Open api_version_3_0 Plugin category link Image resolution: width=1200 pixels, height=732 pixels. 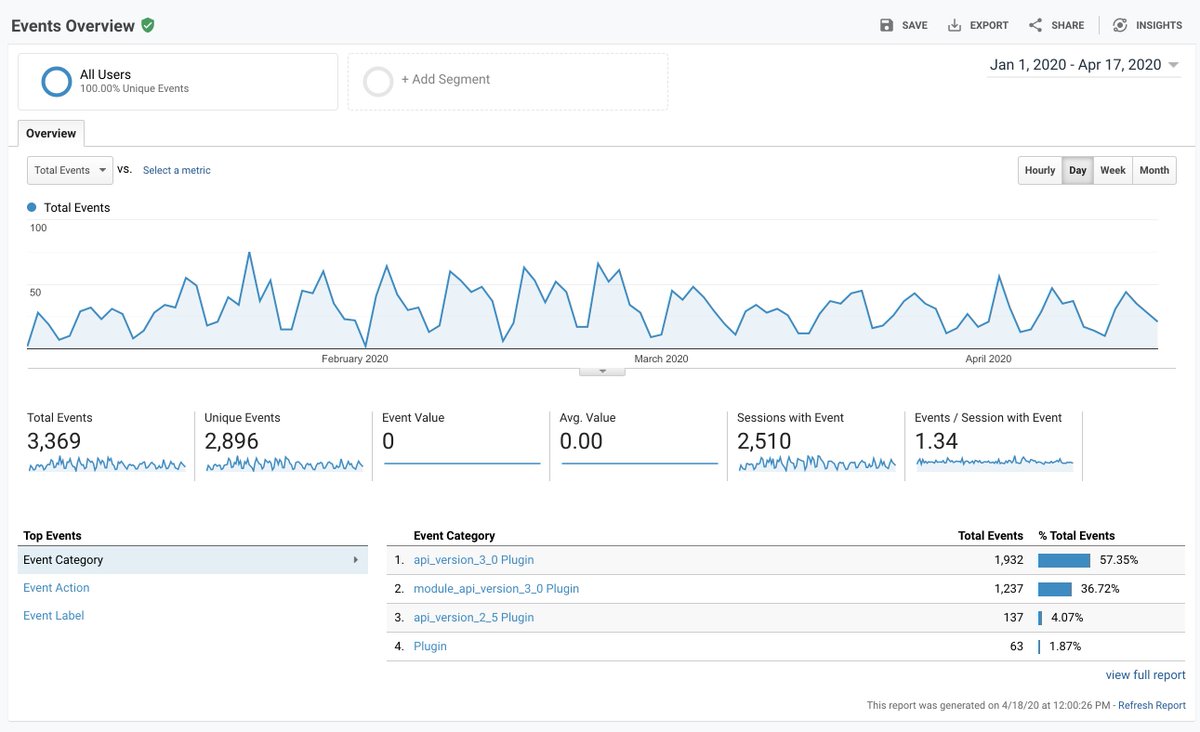(474, 560)
